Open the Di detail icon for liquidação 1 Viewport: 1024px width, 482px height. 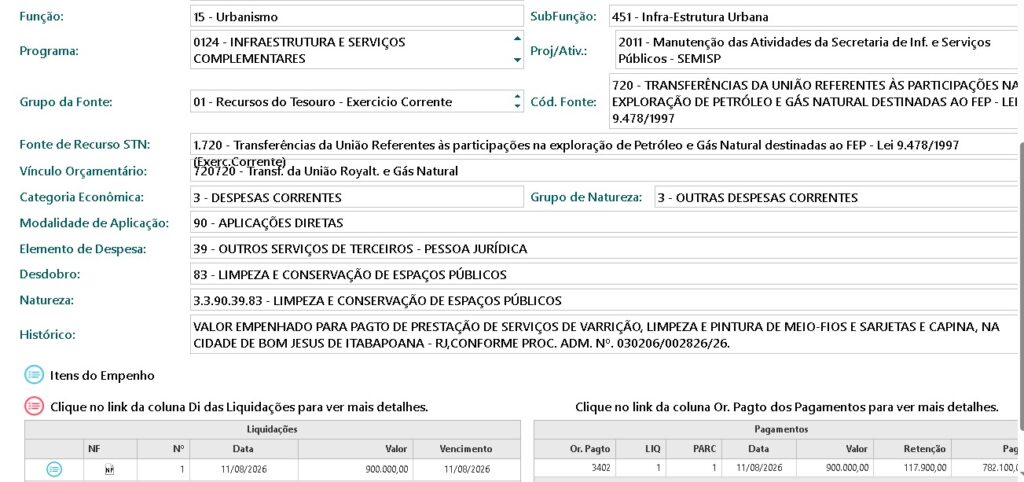54,468
